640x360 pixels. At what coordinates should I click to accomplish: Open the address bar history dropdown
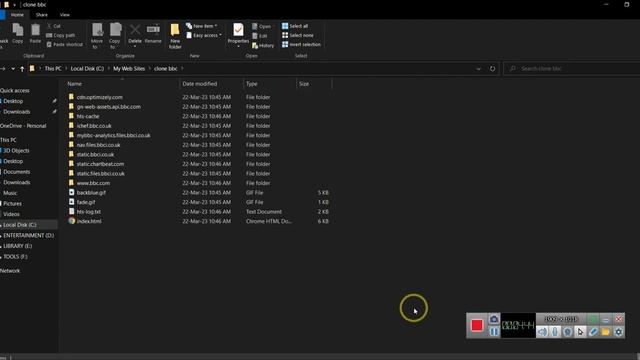click(x=478, y=69)
